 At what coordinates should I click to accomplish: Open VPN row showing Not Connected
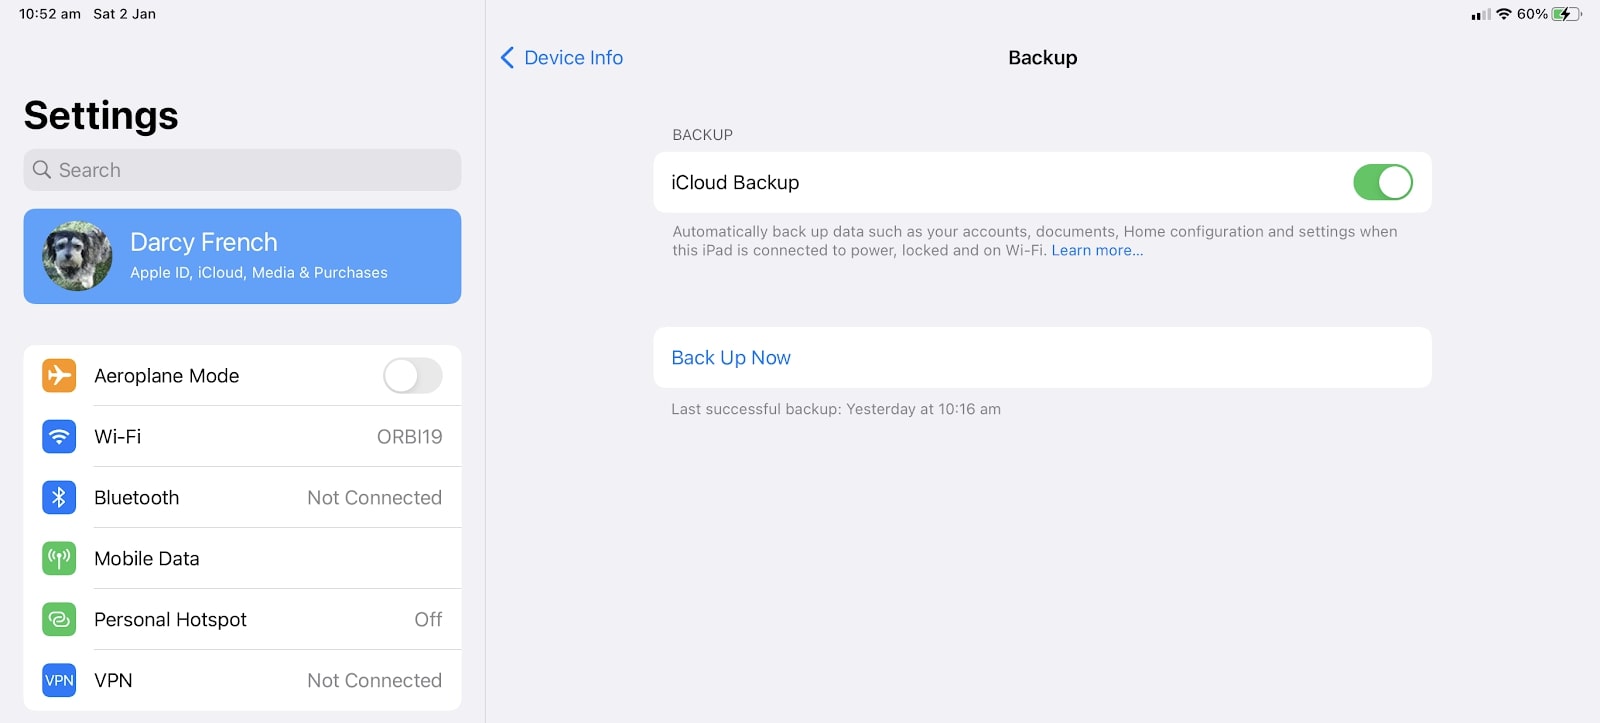(x=242, y=681)
